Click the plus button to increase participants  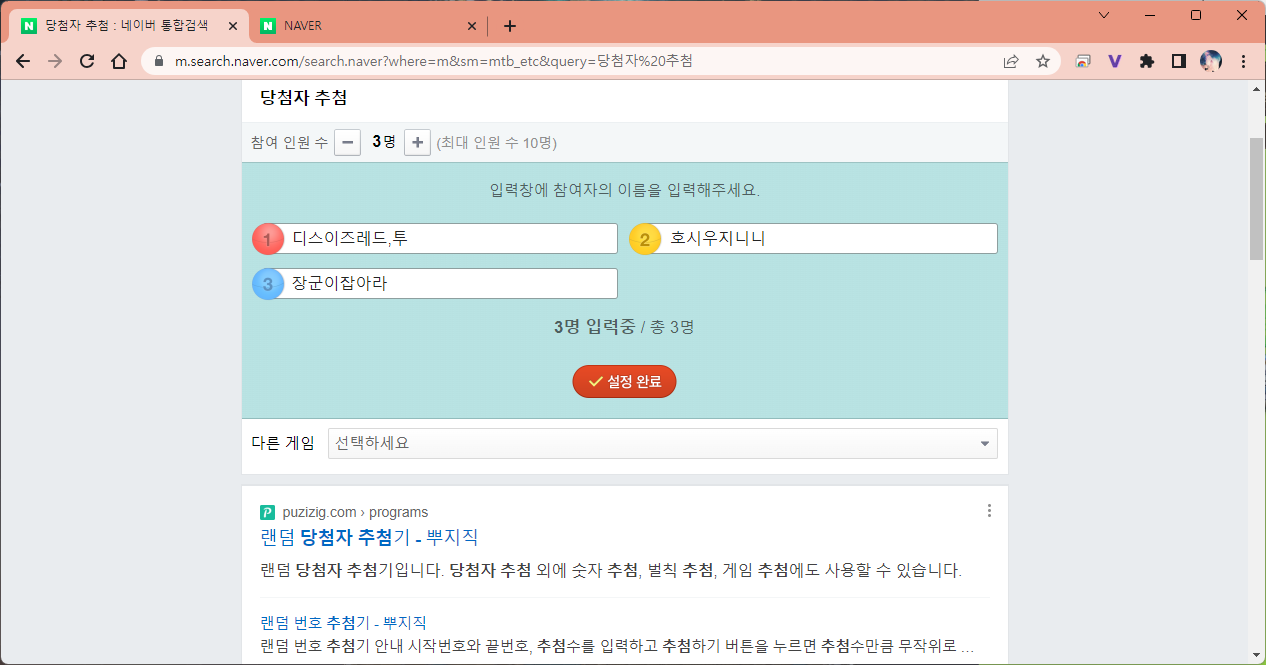point(417,142)
